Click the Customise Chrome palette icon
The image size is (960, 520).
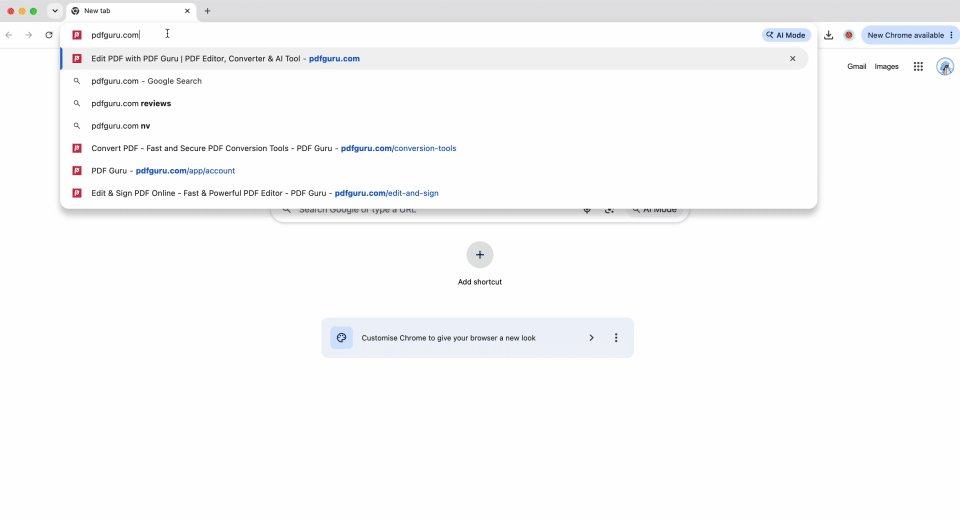[x=342, y=338]
